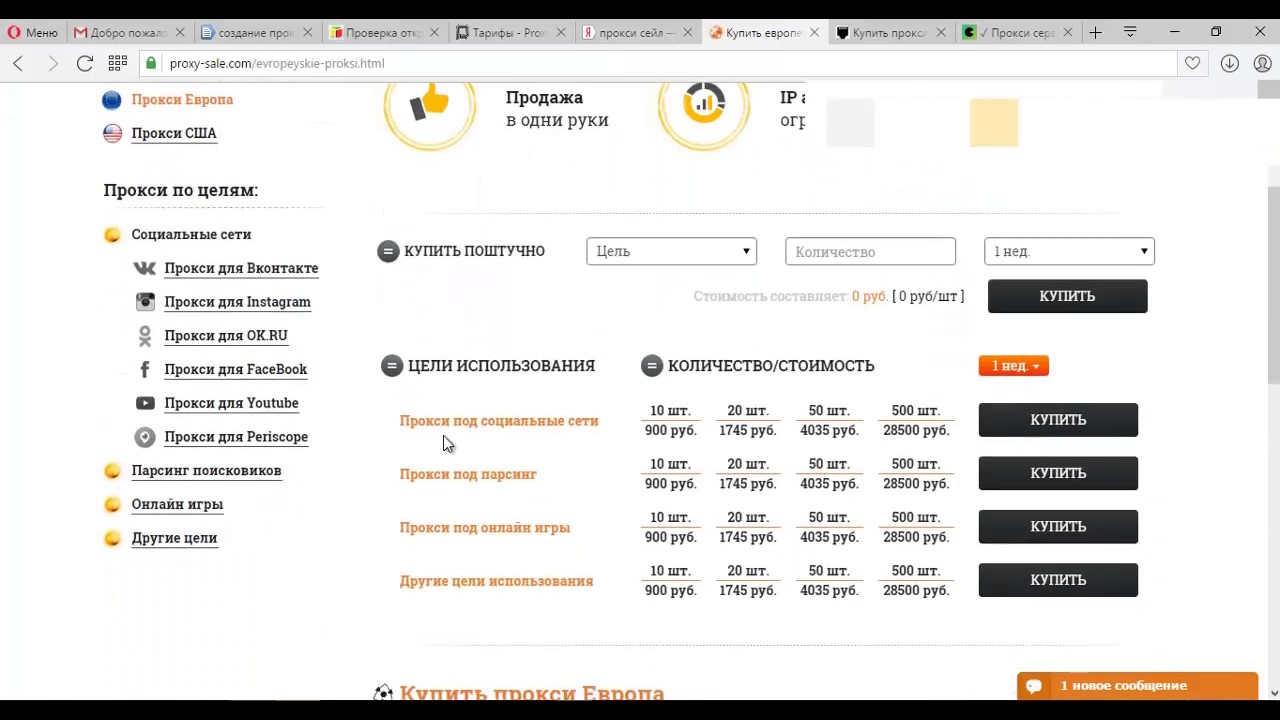
Task: Click the КУПИТЬ ПОШТУЧНО round icon
Action: (x=388, y=251)
